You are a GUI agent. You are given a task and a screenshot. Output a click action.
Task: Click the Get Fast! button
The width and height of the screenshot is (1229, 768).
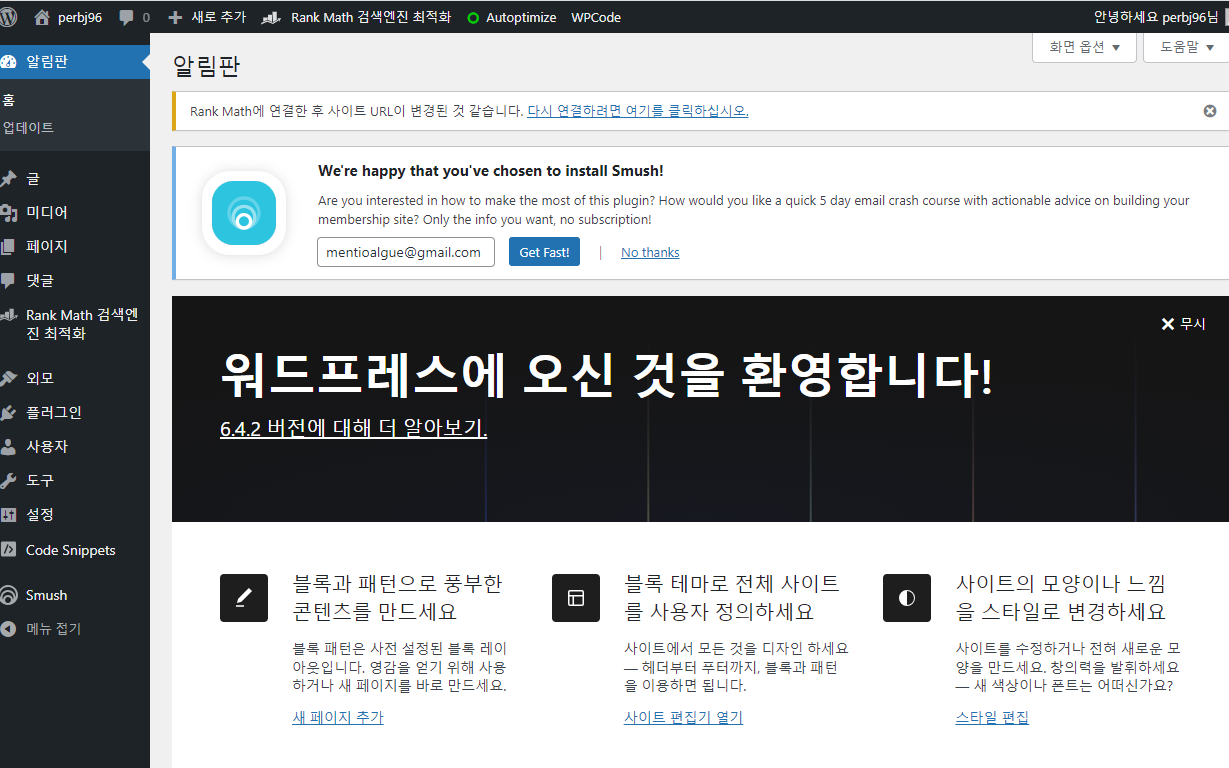point(544,252)
